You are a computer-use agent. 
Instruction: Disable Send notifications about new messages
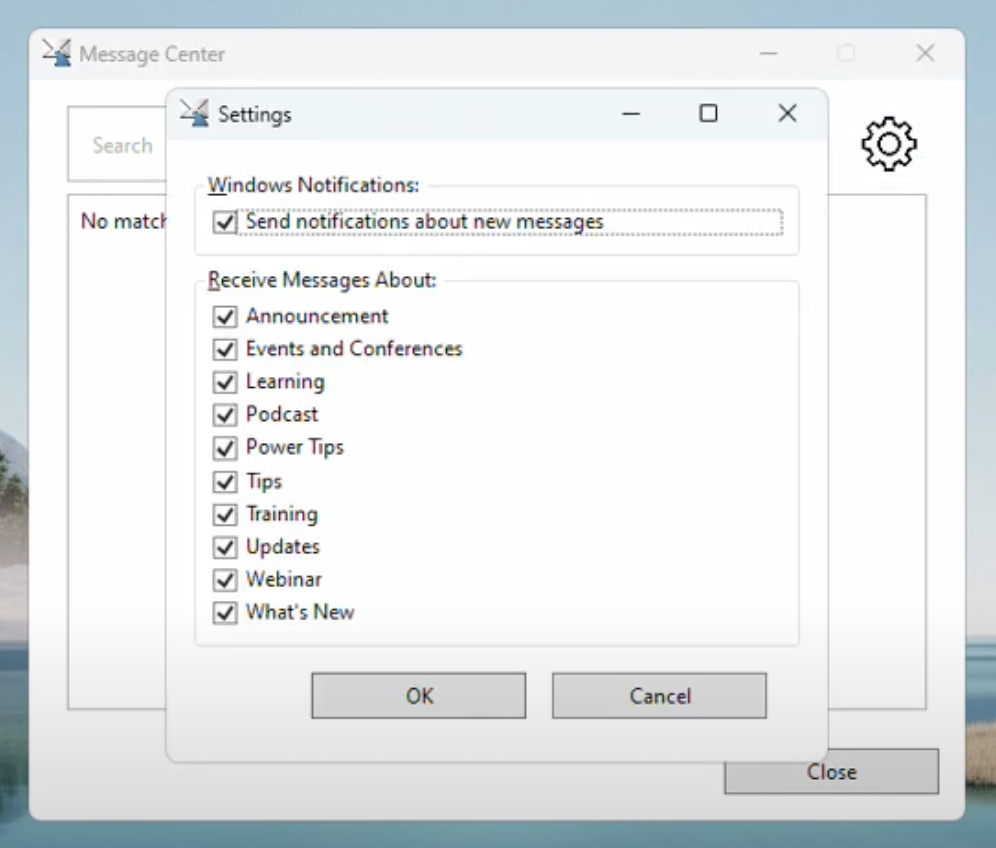[x=224, y=221]
